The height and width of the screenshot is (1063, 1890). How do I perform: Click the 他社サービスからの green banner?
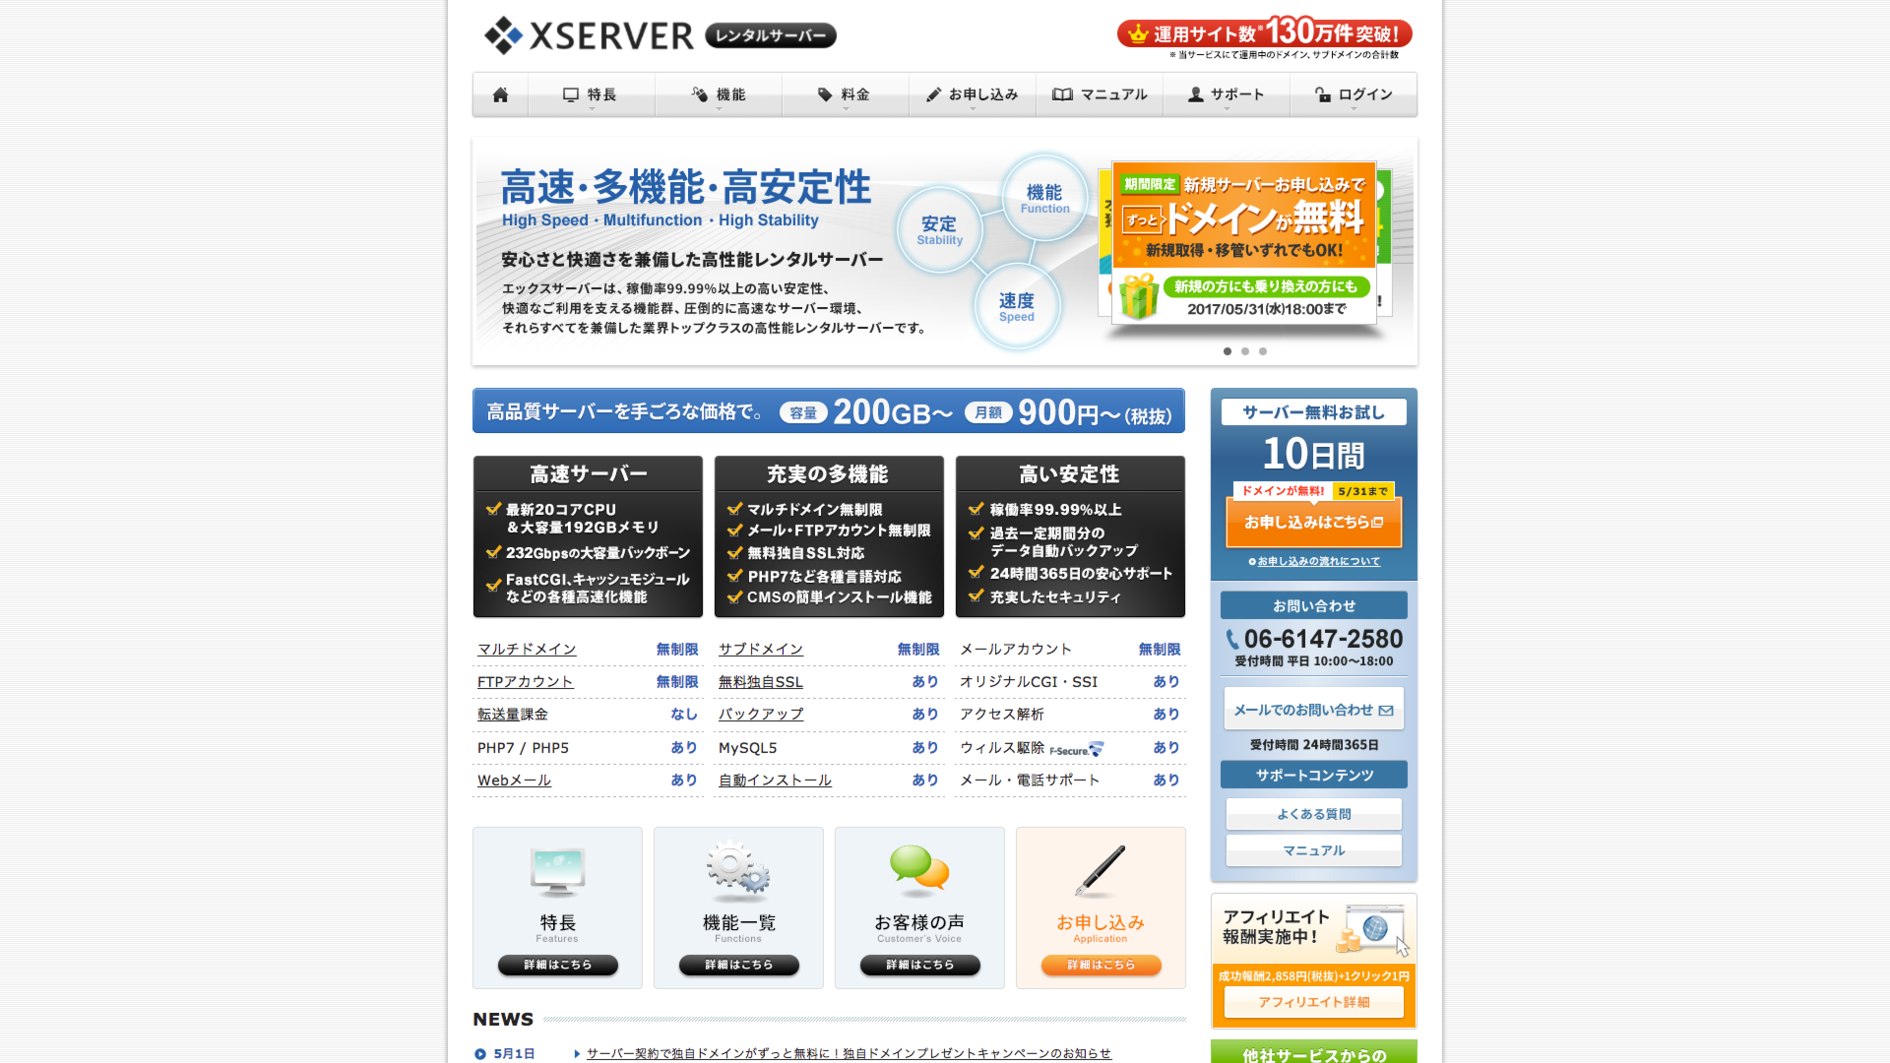coord(1313,1052)
